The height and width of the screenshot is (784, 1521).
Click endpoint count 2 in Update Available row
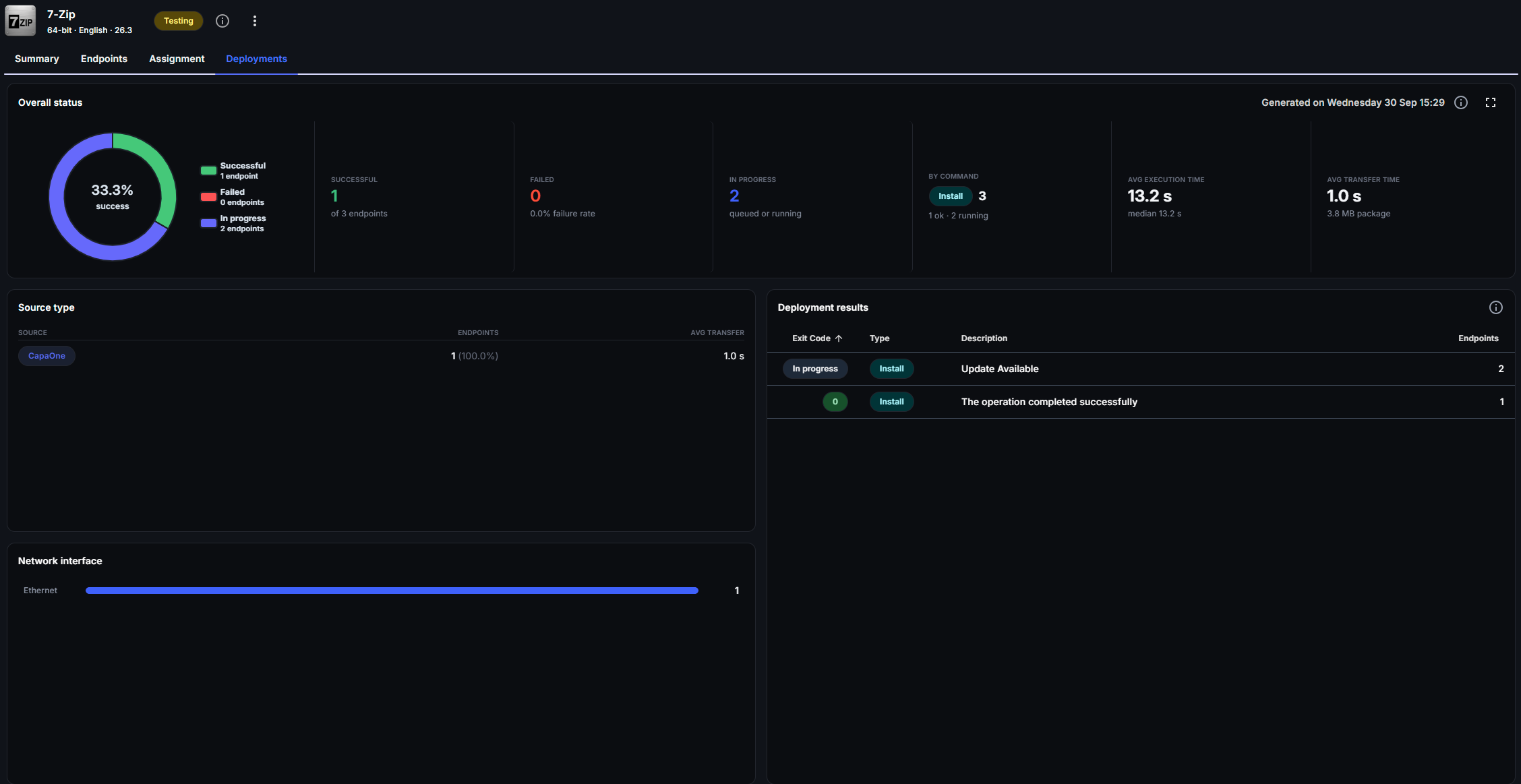pos(1501,369)
